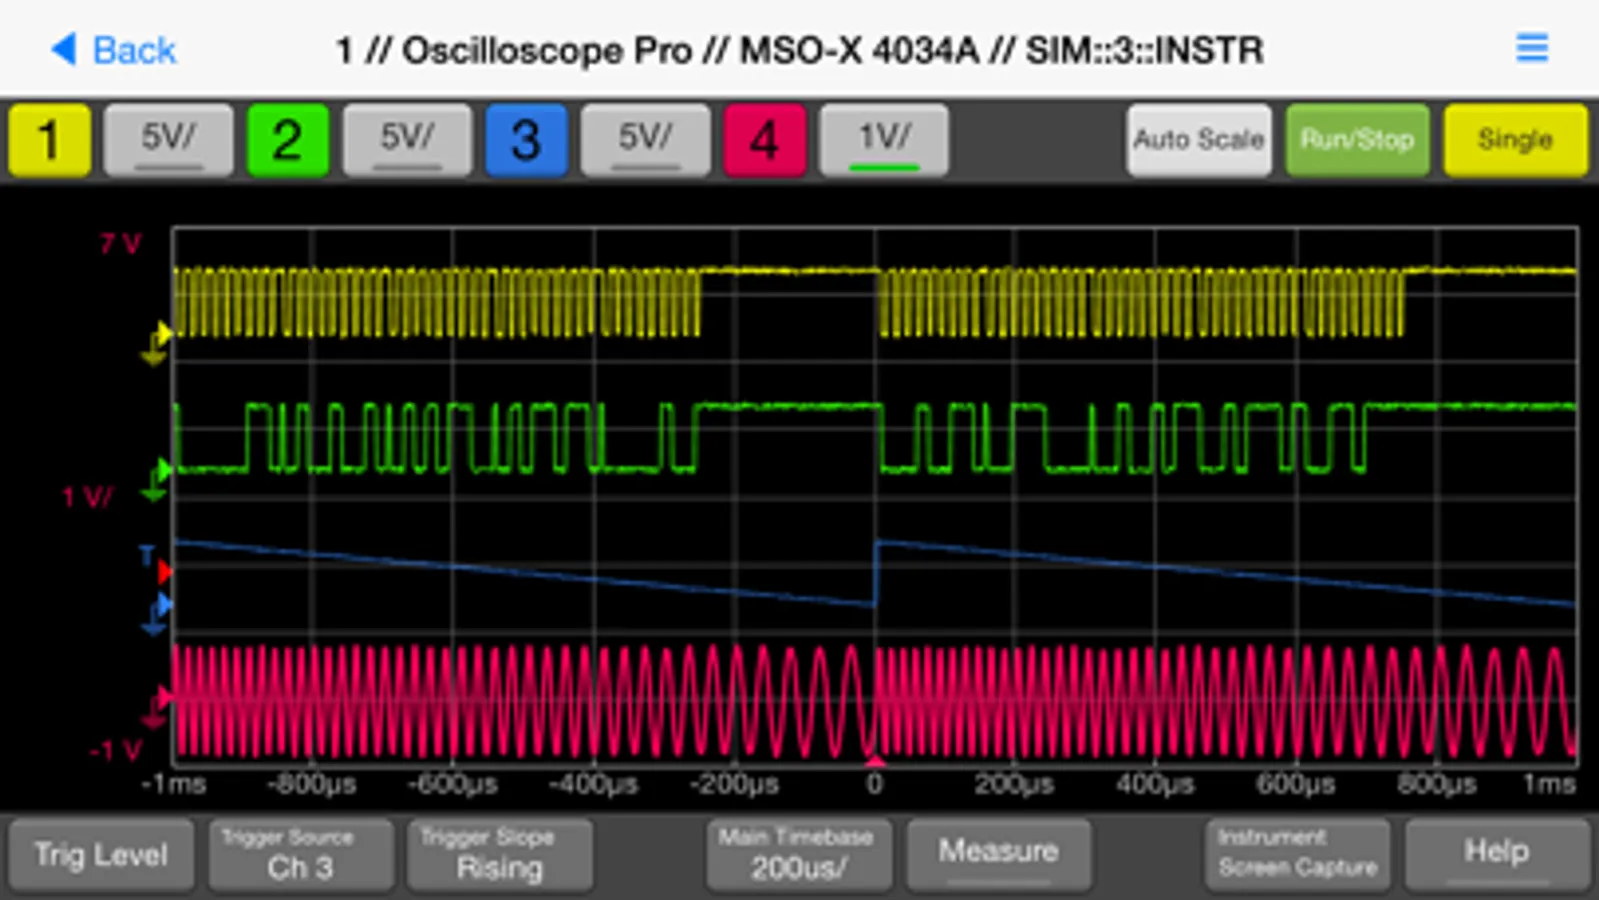
Task: Click the 800µs time axis label
Action: [1437, 784]
